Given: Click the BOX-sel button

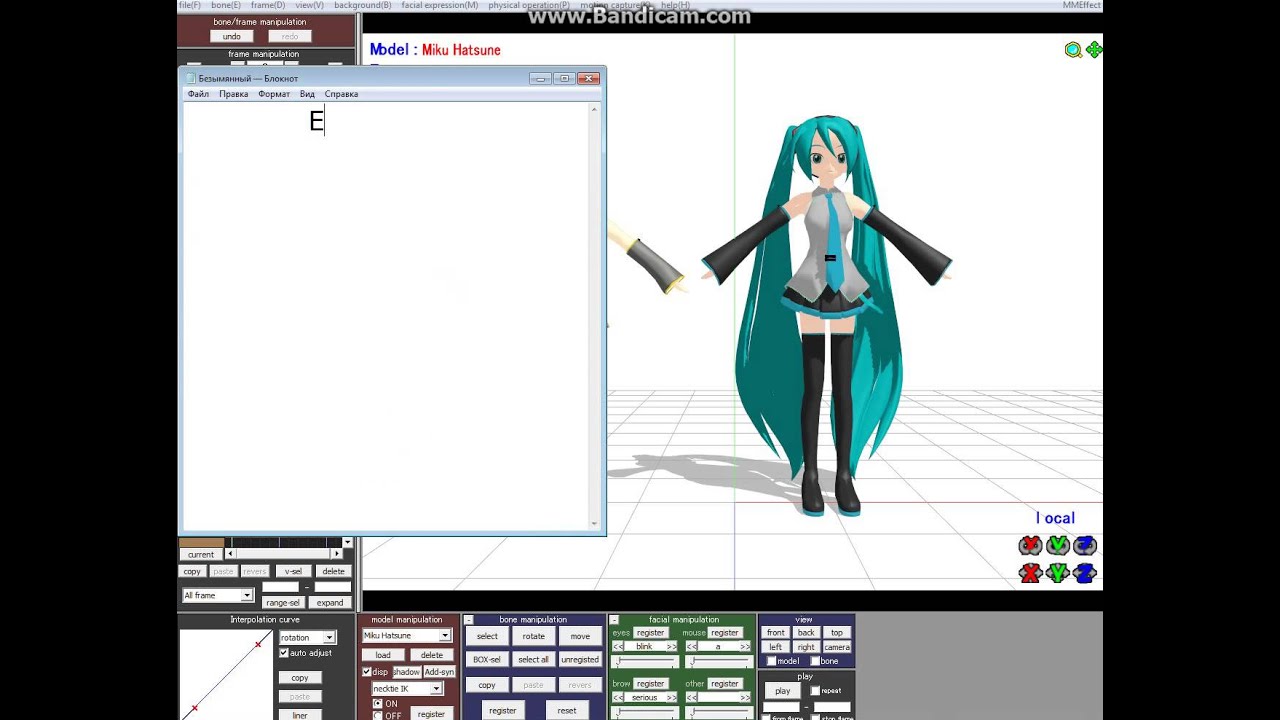Looking at the screenshot, I should tap(487, 660).
